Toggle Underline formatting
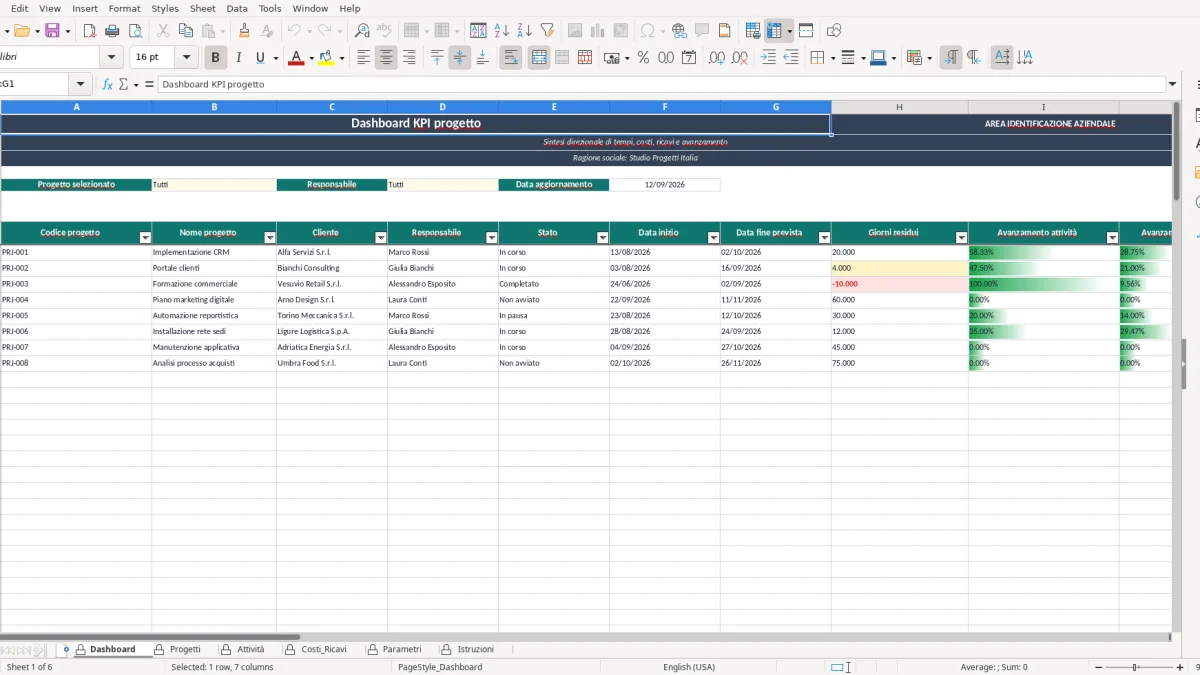The width and height of the screenshot is (1200, 675). pos(261,58)
